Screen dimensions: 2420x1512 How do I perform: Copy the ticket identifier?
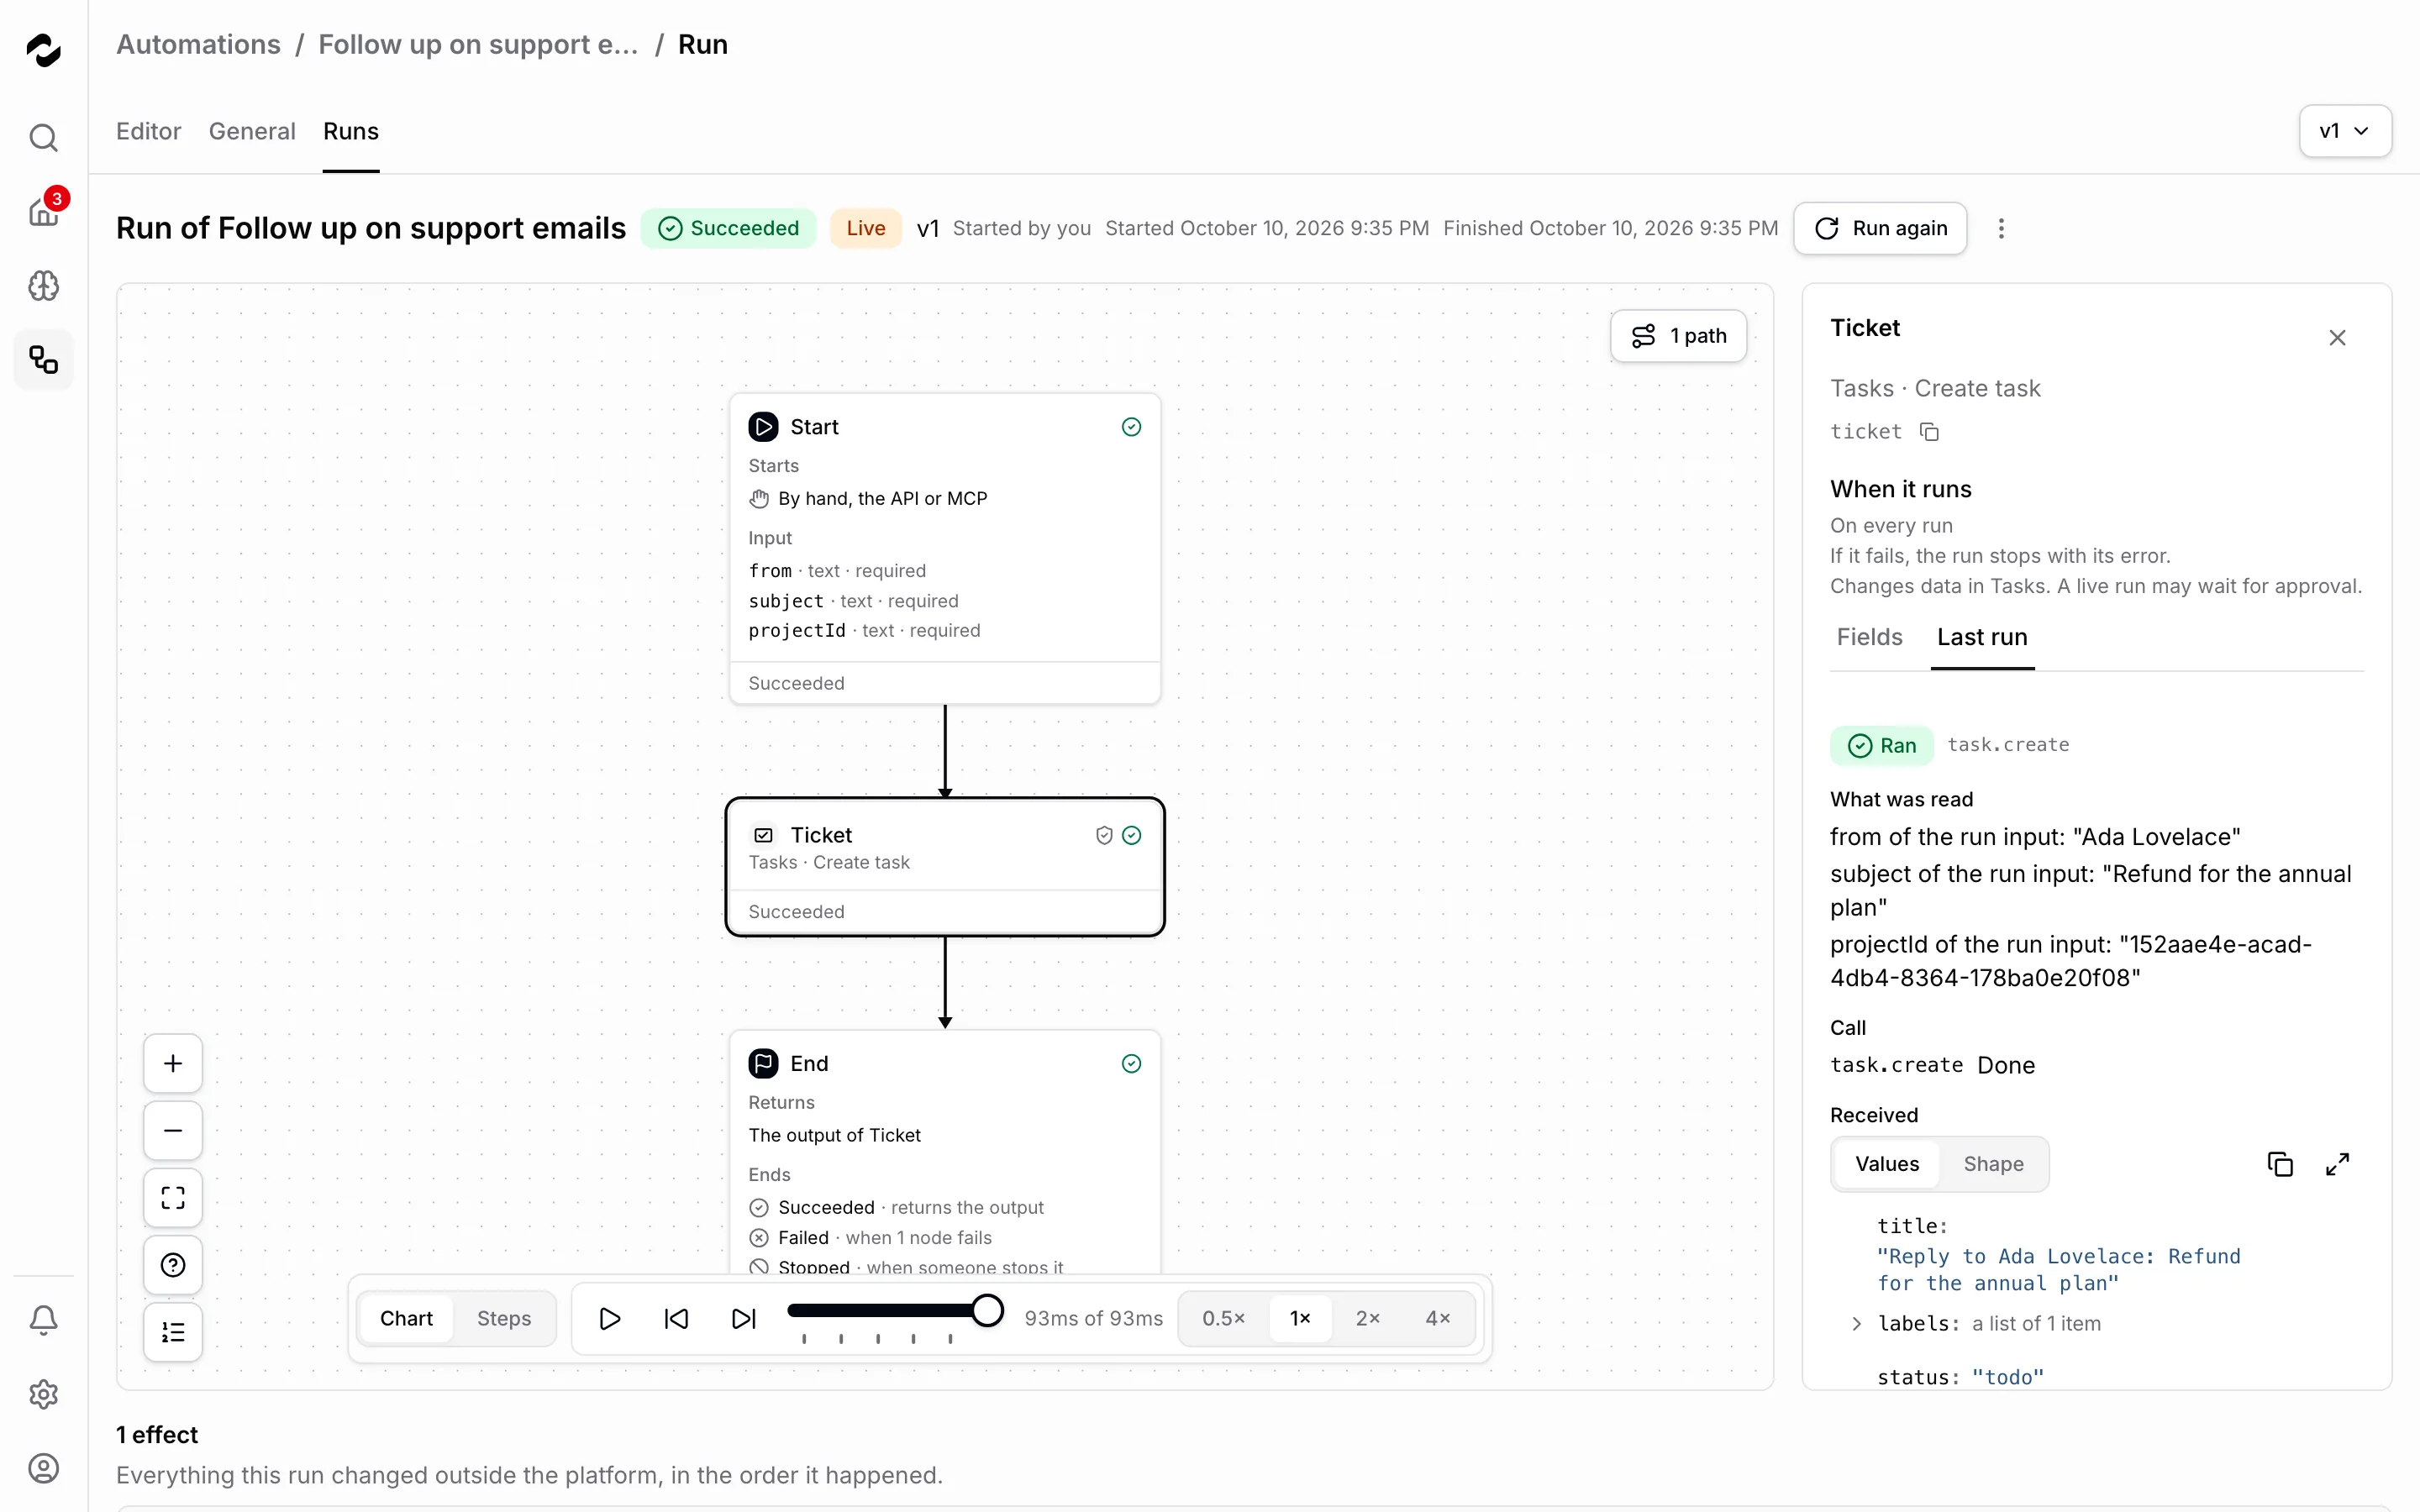tap(1929, 432)
